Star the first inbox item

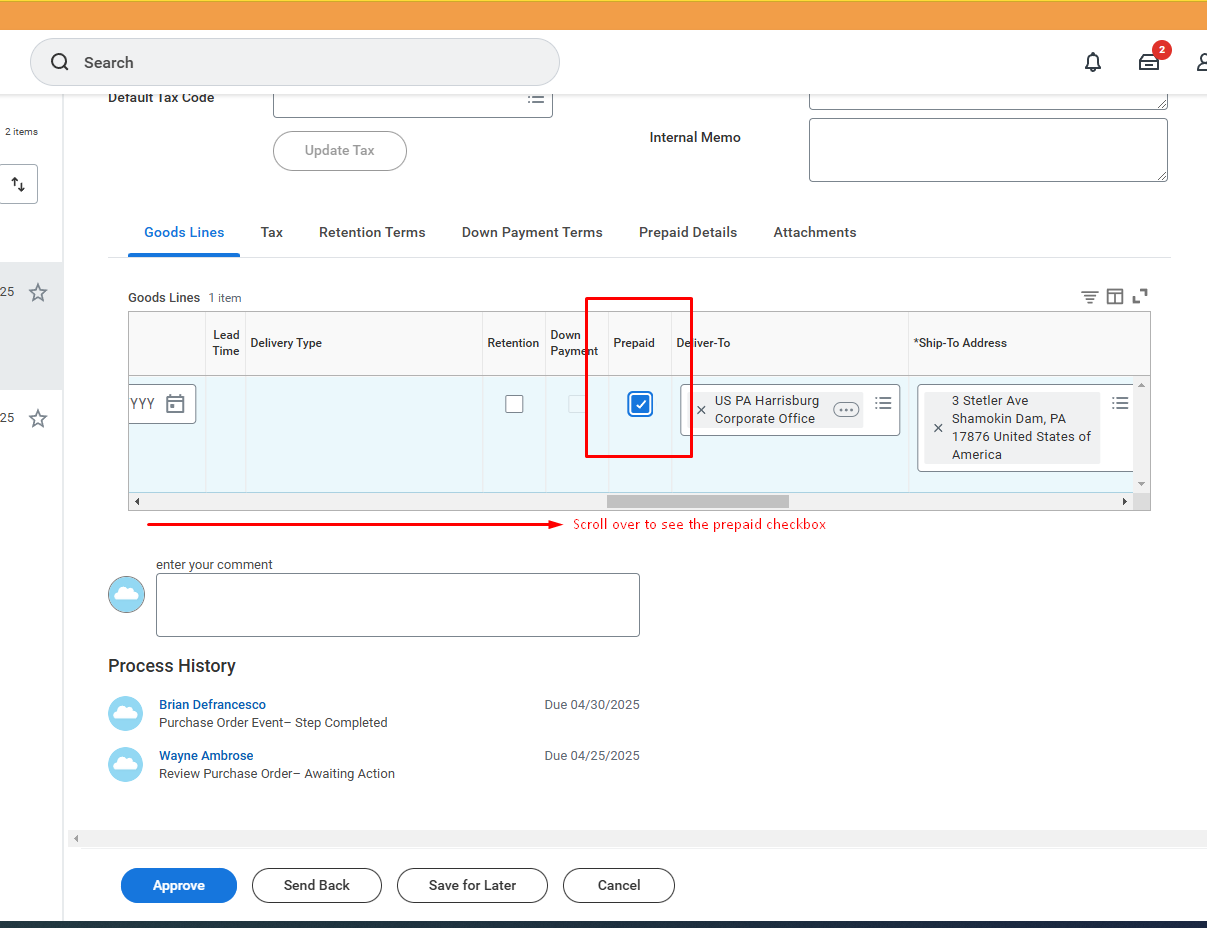click(38, 293)
